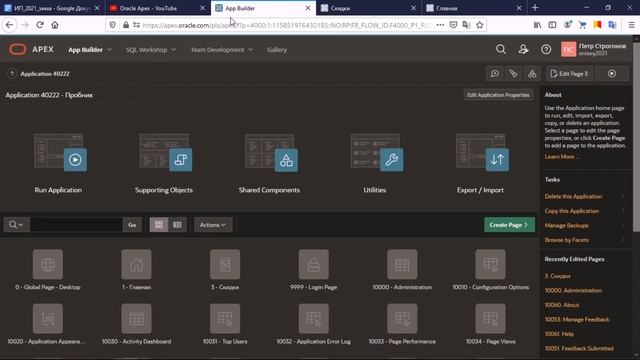Open Export / Import

(482, 152)
